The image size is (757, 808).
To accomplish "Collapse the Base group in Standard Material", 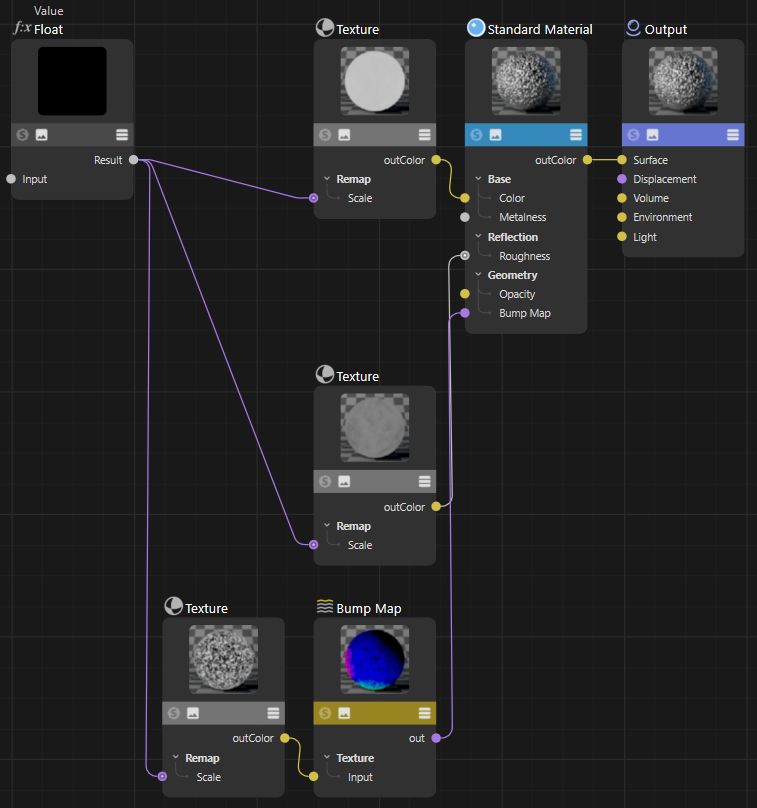I will pyautogui.click(x=478, y=179).
